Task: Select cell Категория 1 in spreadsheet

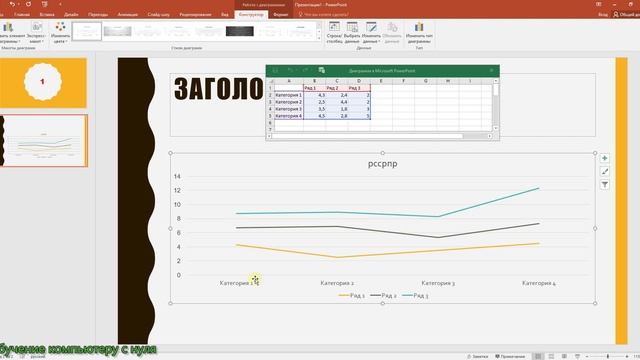Action: pos(289,95)
